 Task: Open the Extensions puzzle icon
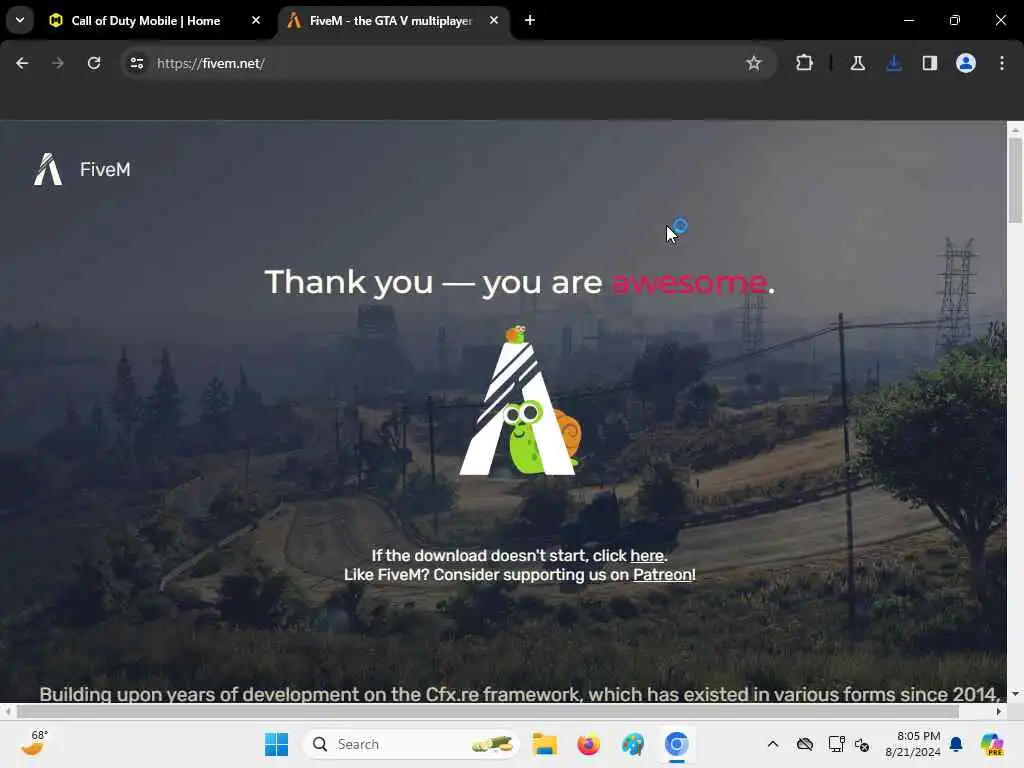tap(805, 63)
